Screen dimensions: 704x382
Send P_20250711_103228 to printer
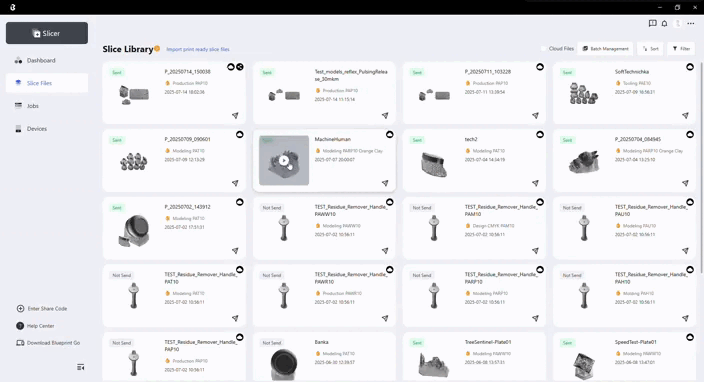pyautogui.click(x=535, y=115)
